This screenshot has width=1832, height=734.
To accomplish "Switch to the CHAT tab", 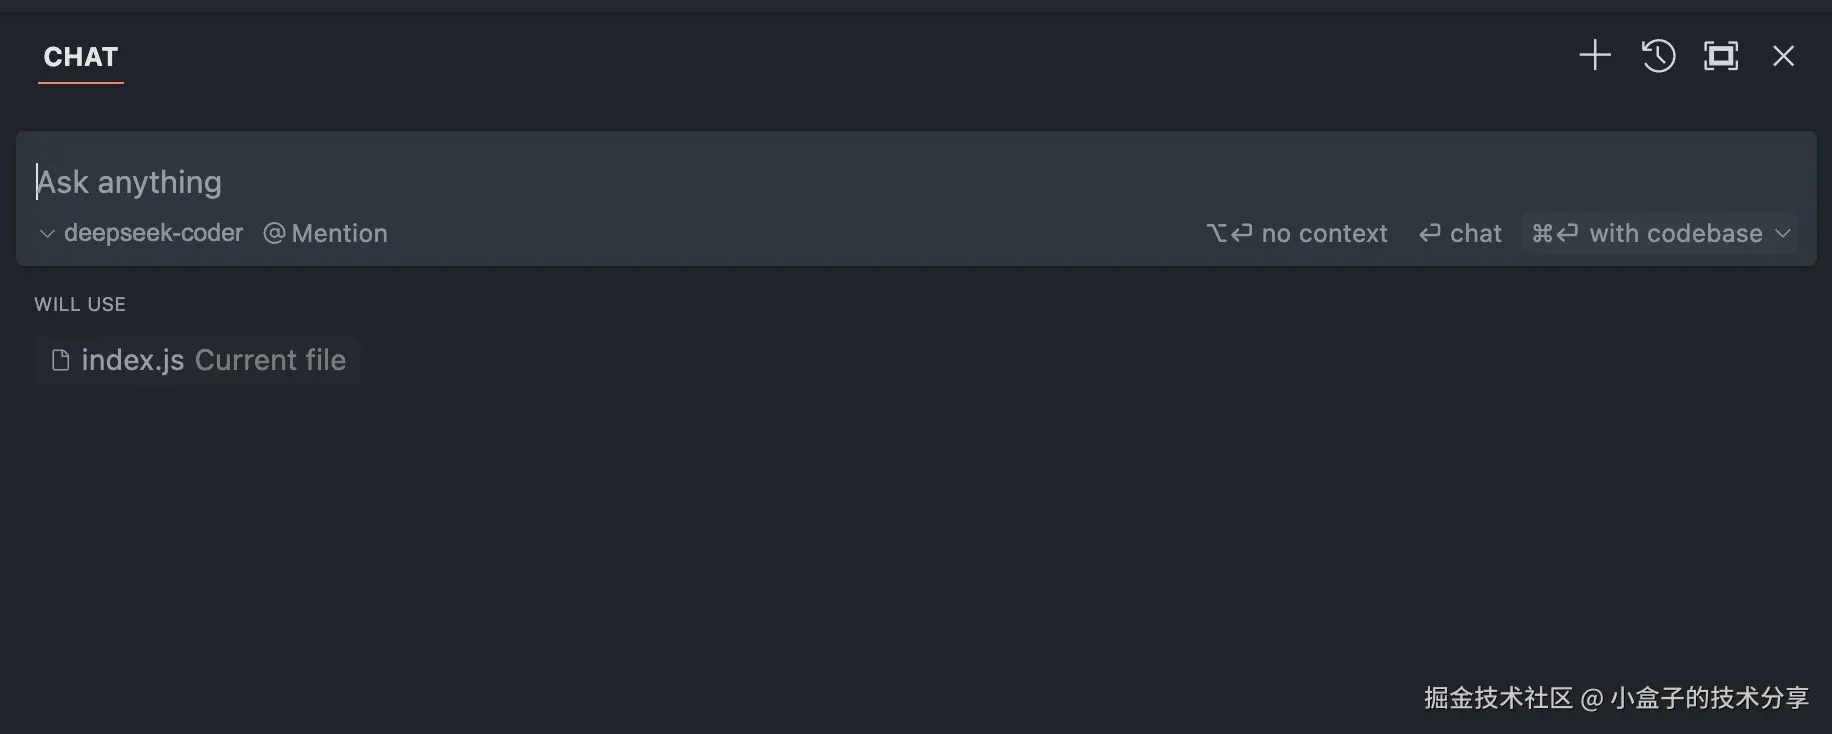I will pos(81,58).
